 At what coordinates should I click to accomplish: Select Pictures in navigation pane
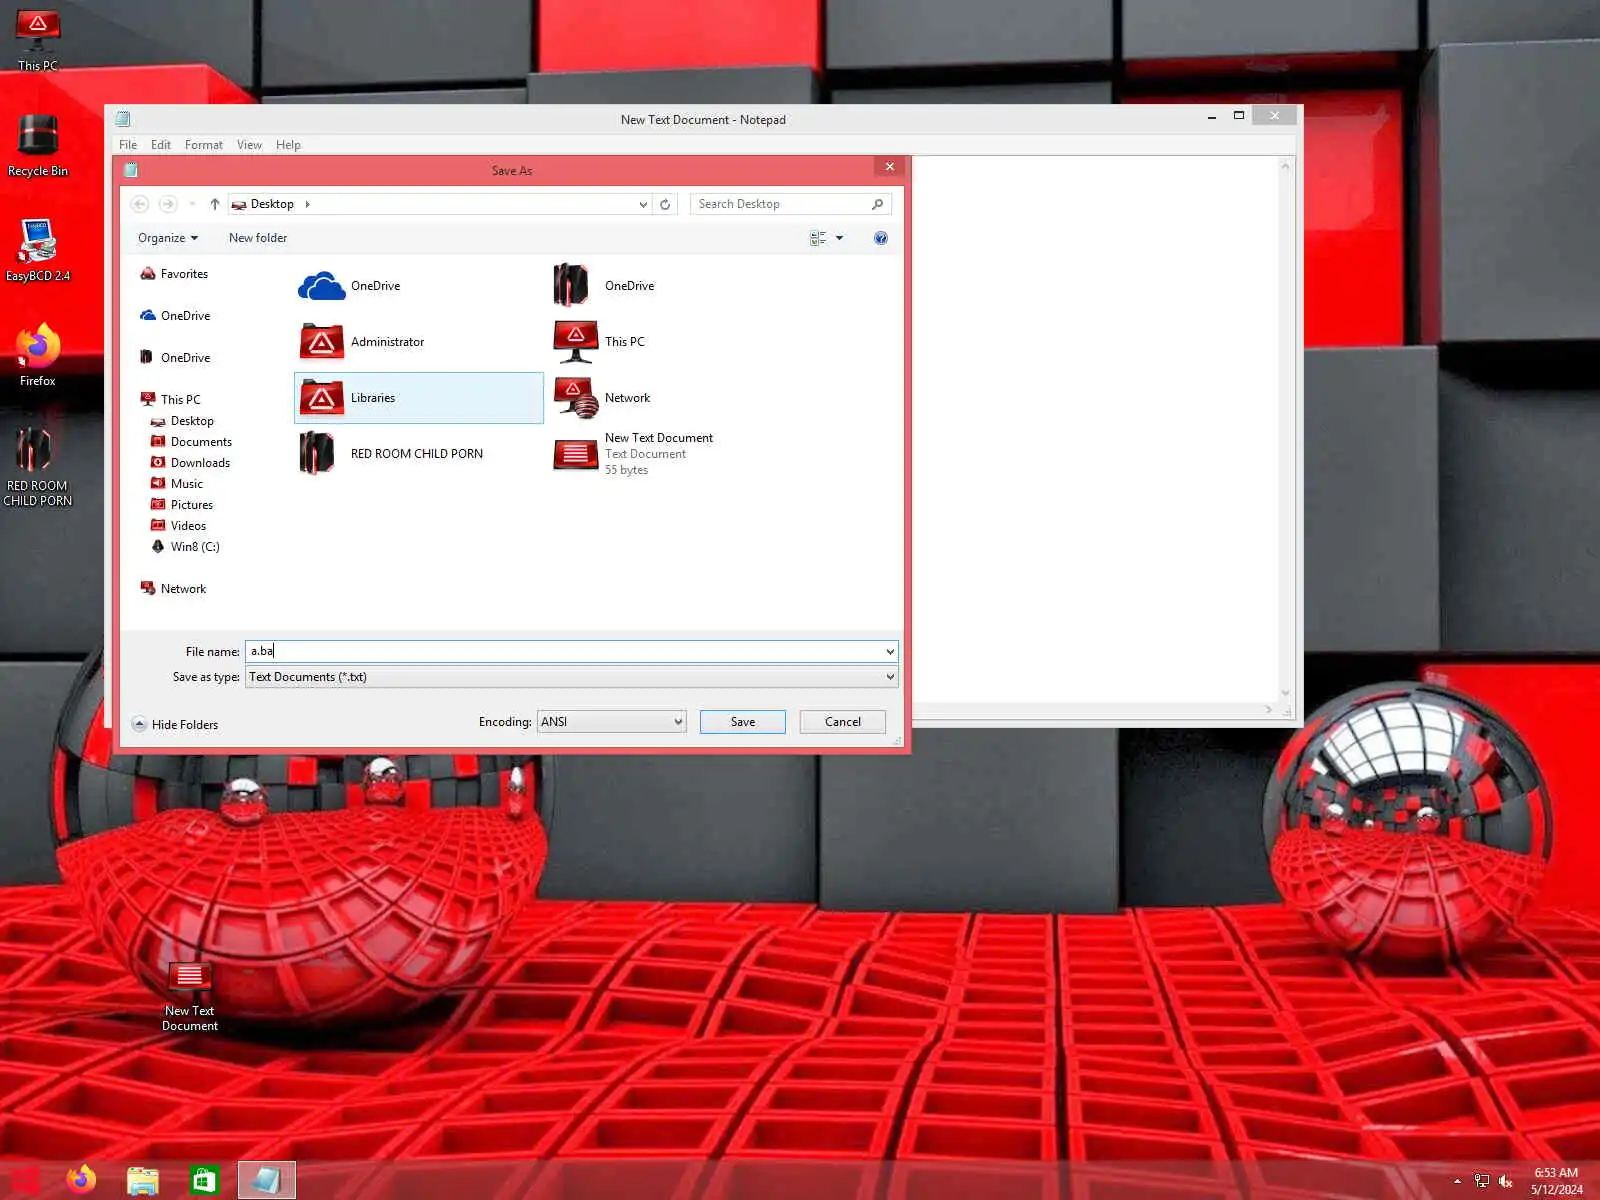pos(182,505)
